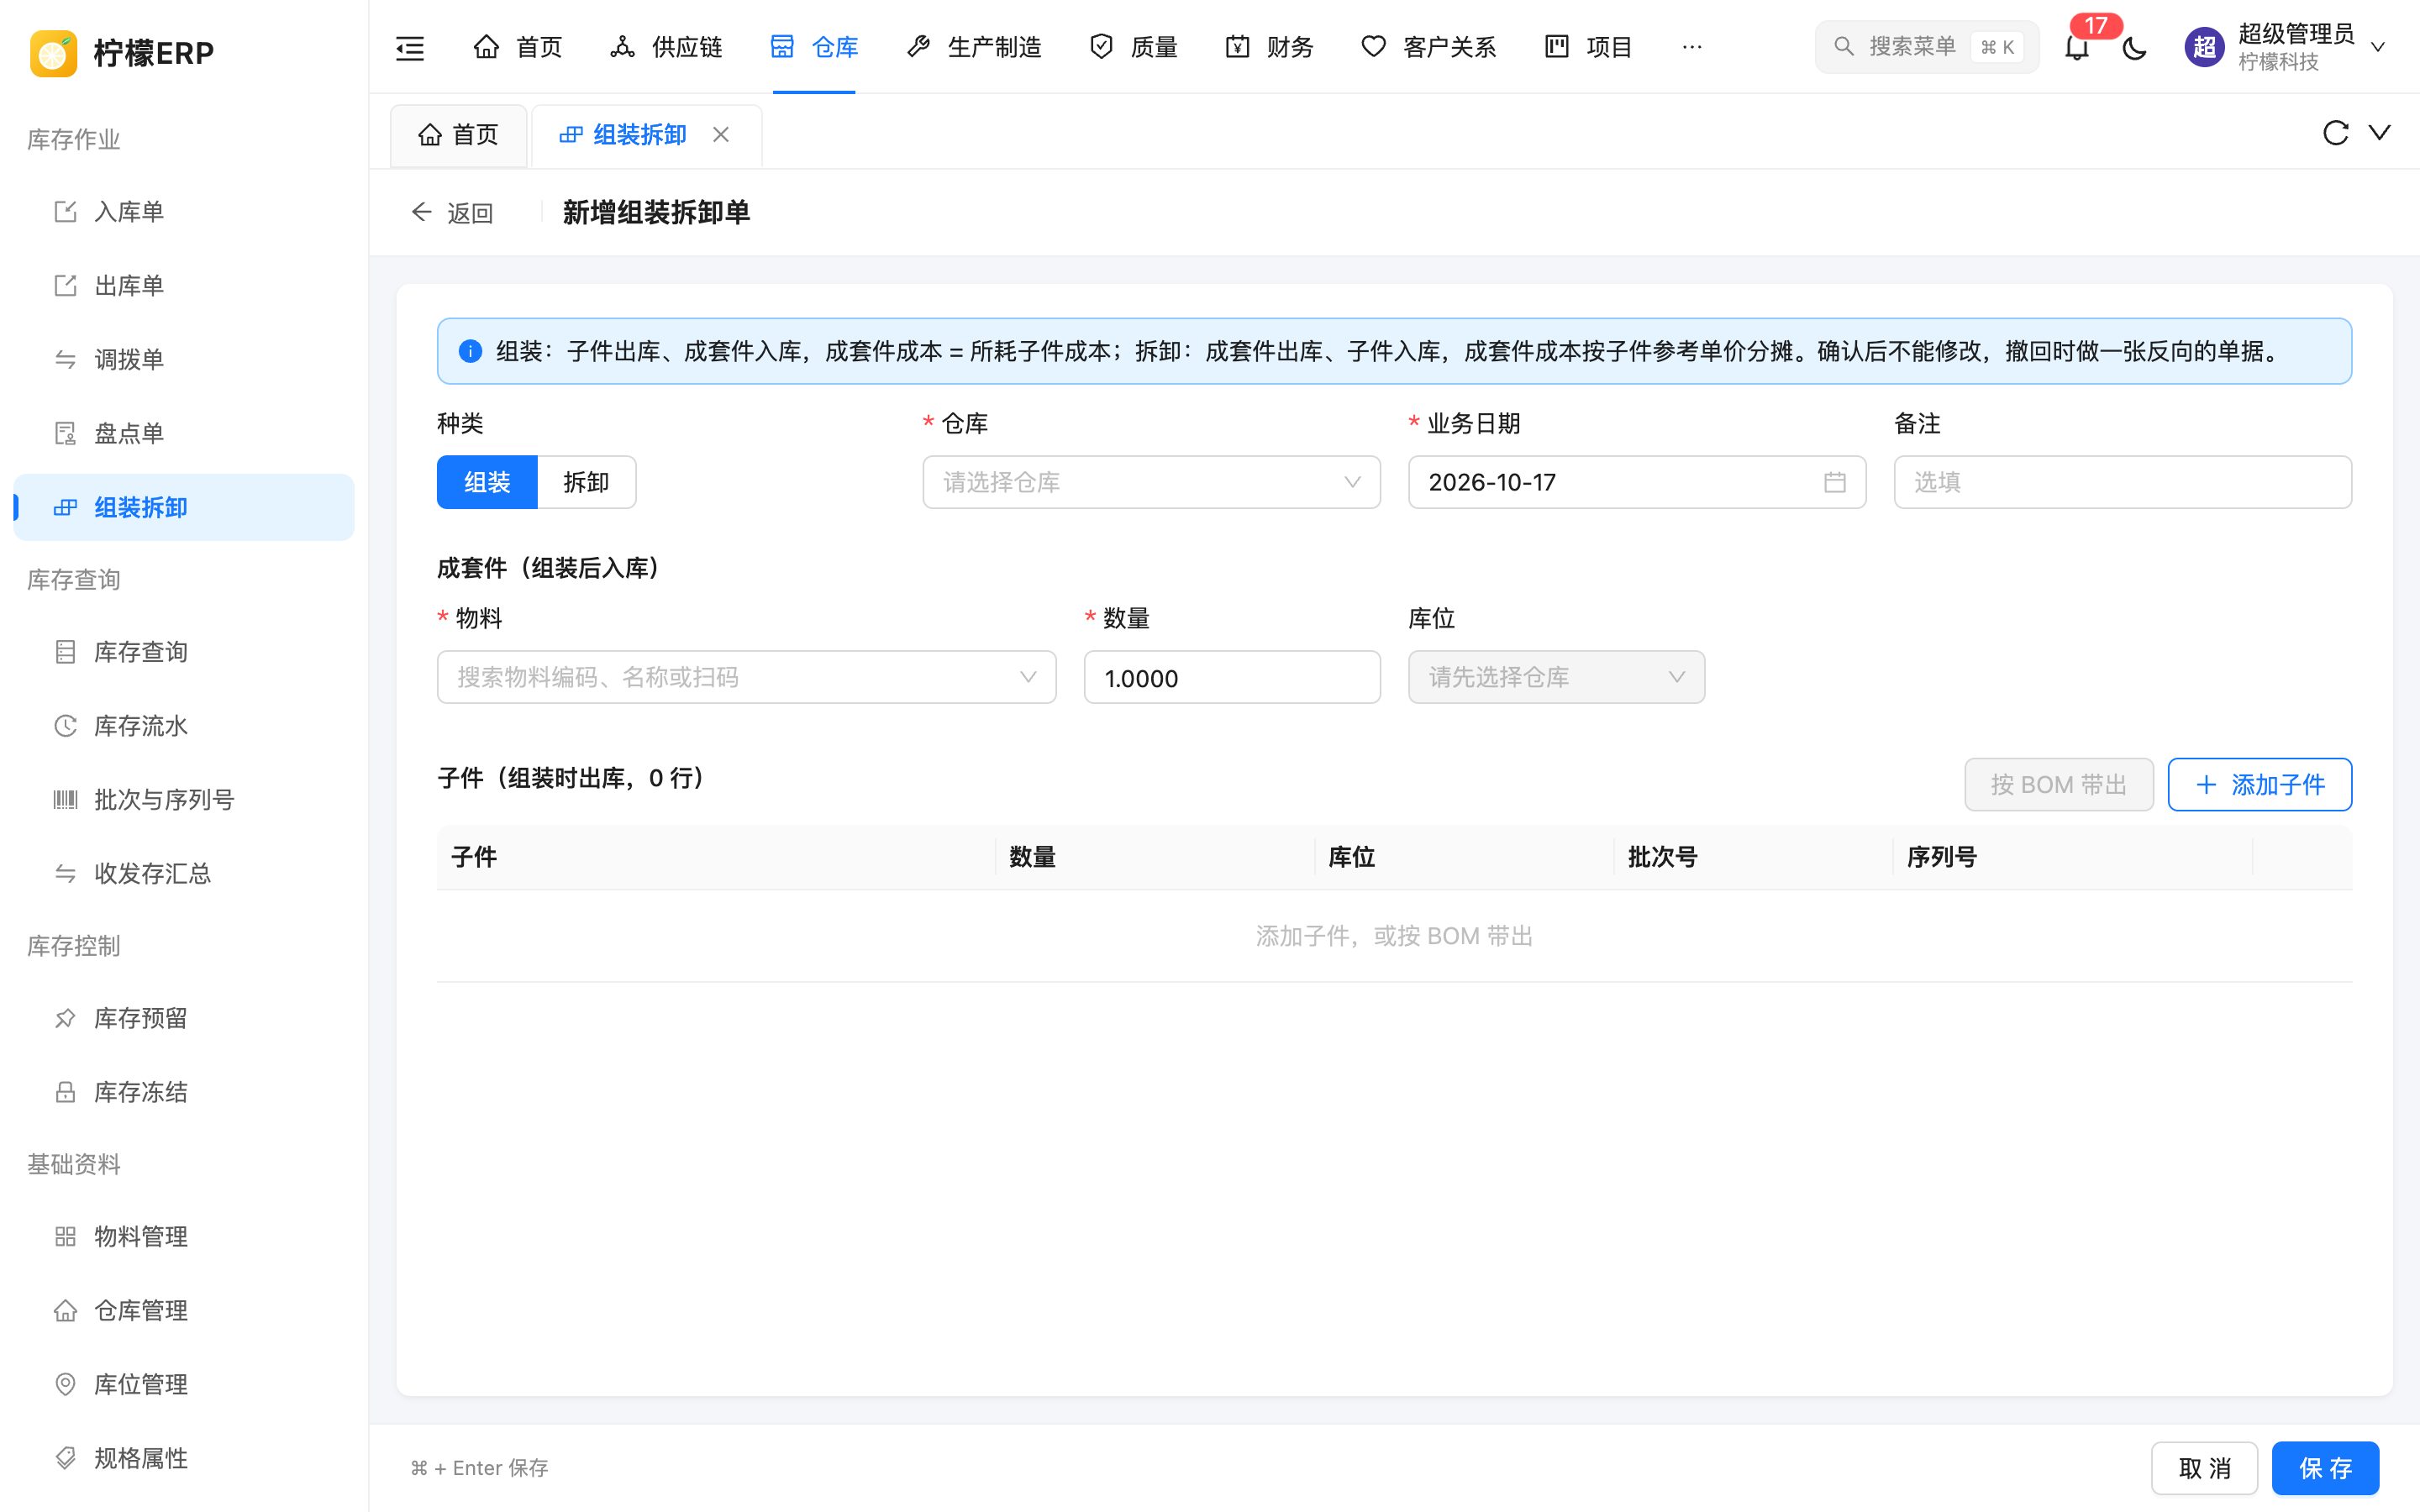
Task: Click the 搜索菜单 search box
Action: pyautogui.click(x=1926, y=47)
